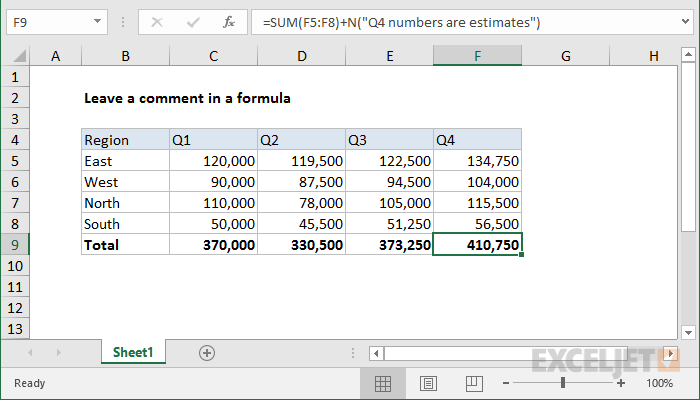The width and height of the screenshot is (700, 400).
Task: Select column E header
Action: coord(389,56)
